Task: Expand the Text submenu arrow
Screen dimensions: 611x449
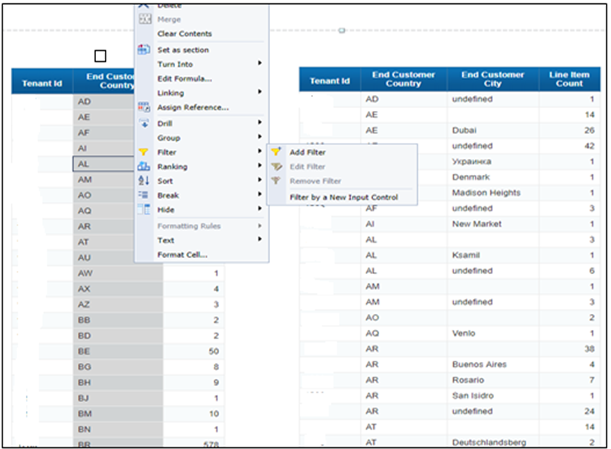Action: coord(260,240)
